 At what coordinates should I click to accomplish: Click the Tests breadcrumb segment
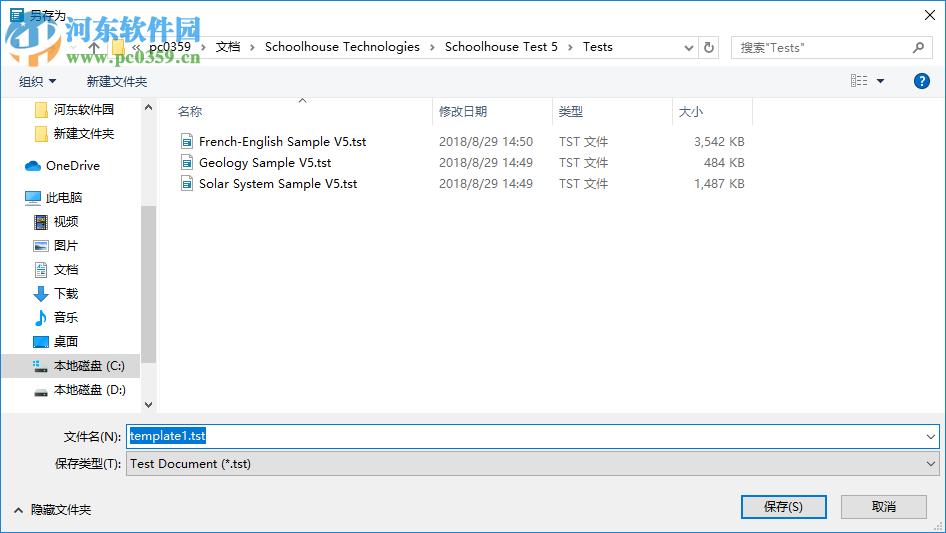click(597, 47)
